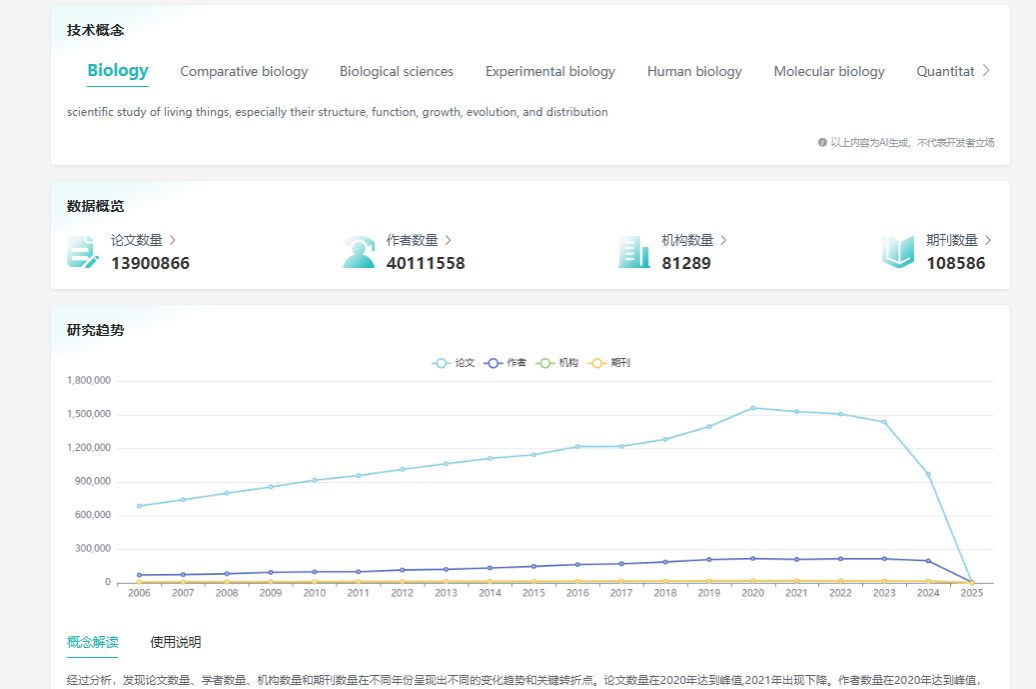Click the author count person icon

(x=358, y=252)
